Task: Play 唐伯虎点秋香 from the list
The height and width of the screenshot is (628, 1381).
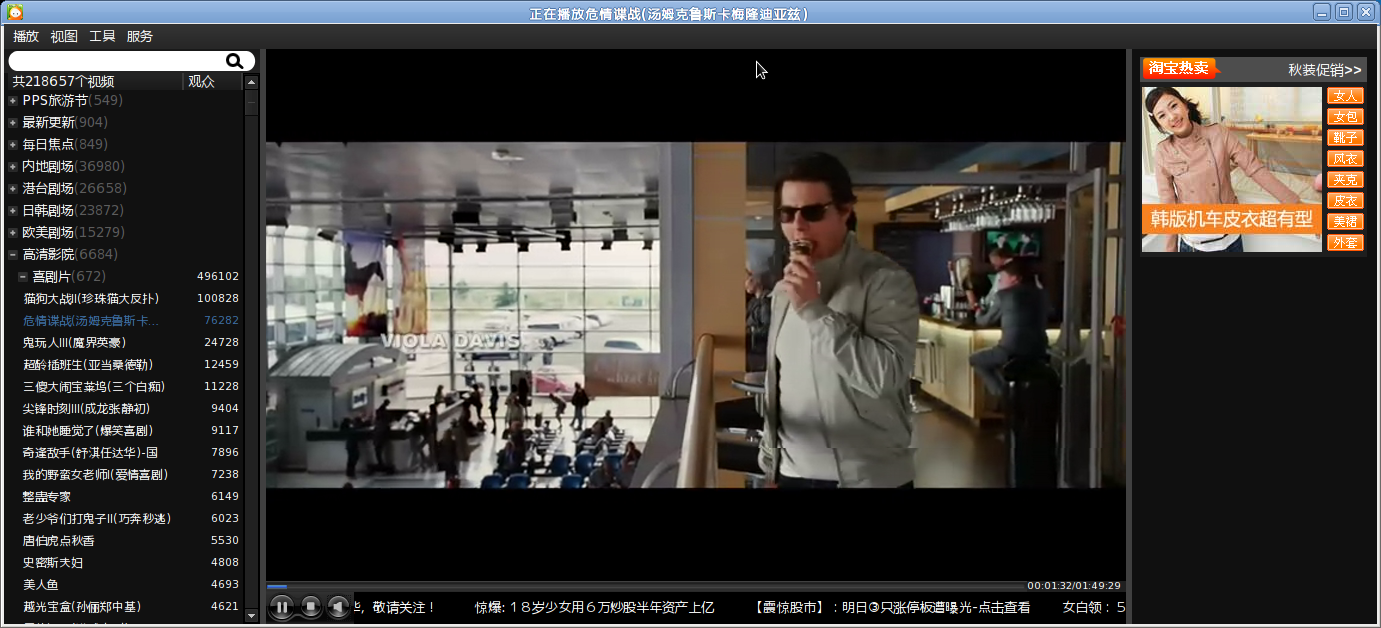Action: click(x=59, y=540)
